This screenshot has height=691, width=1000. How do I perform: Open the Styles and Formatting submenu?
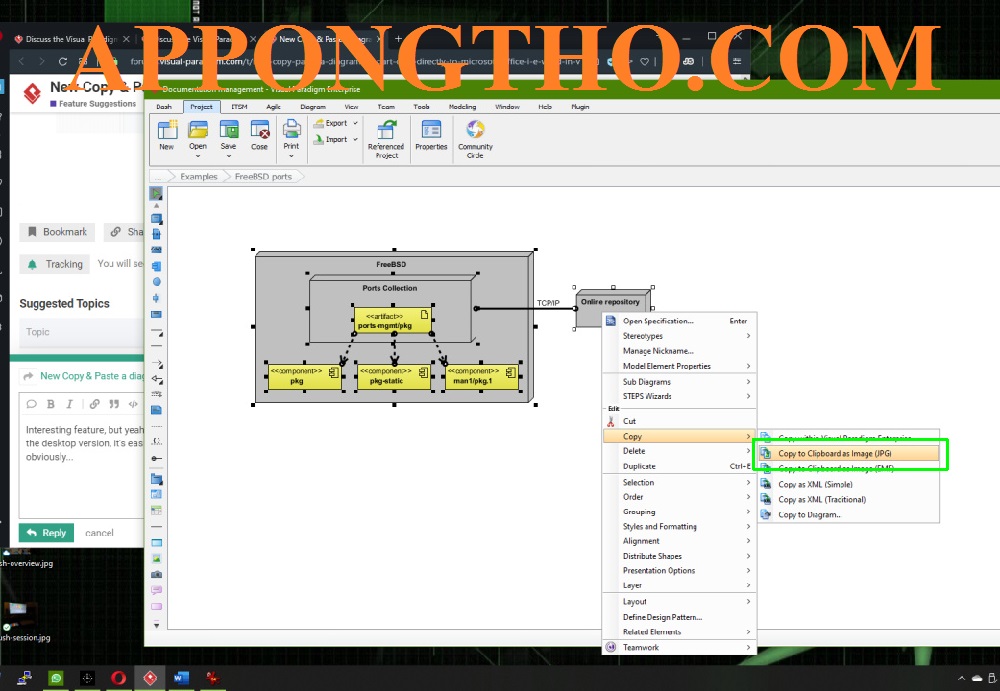coord(680,526)
